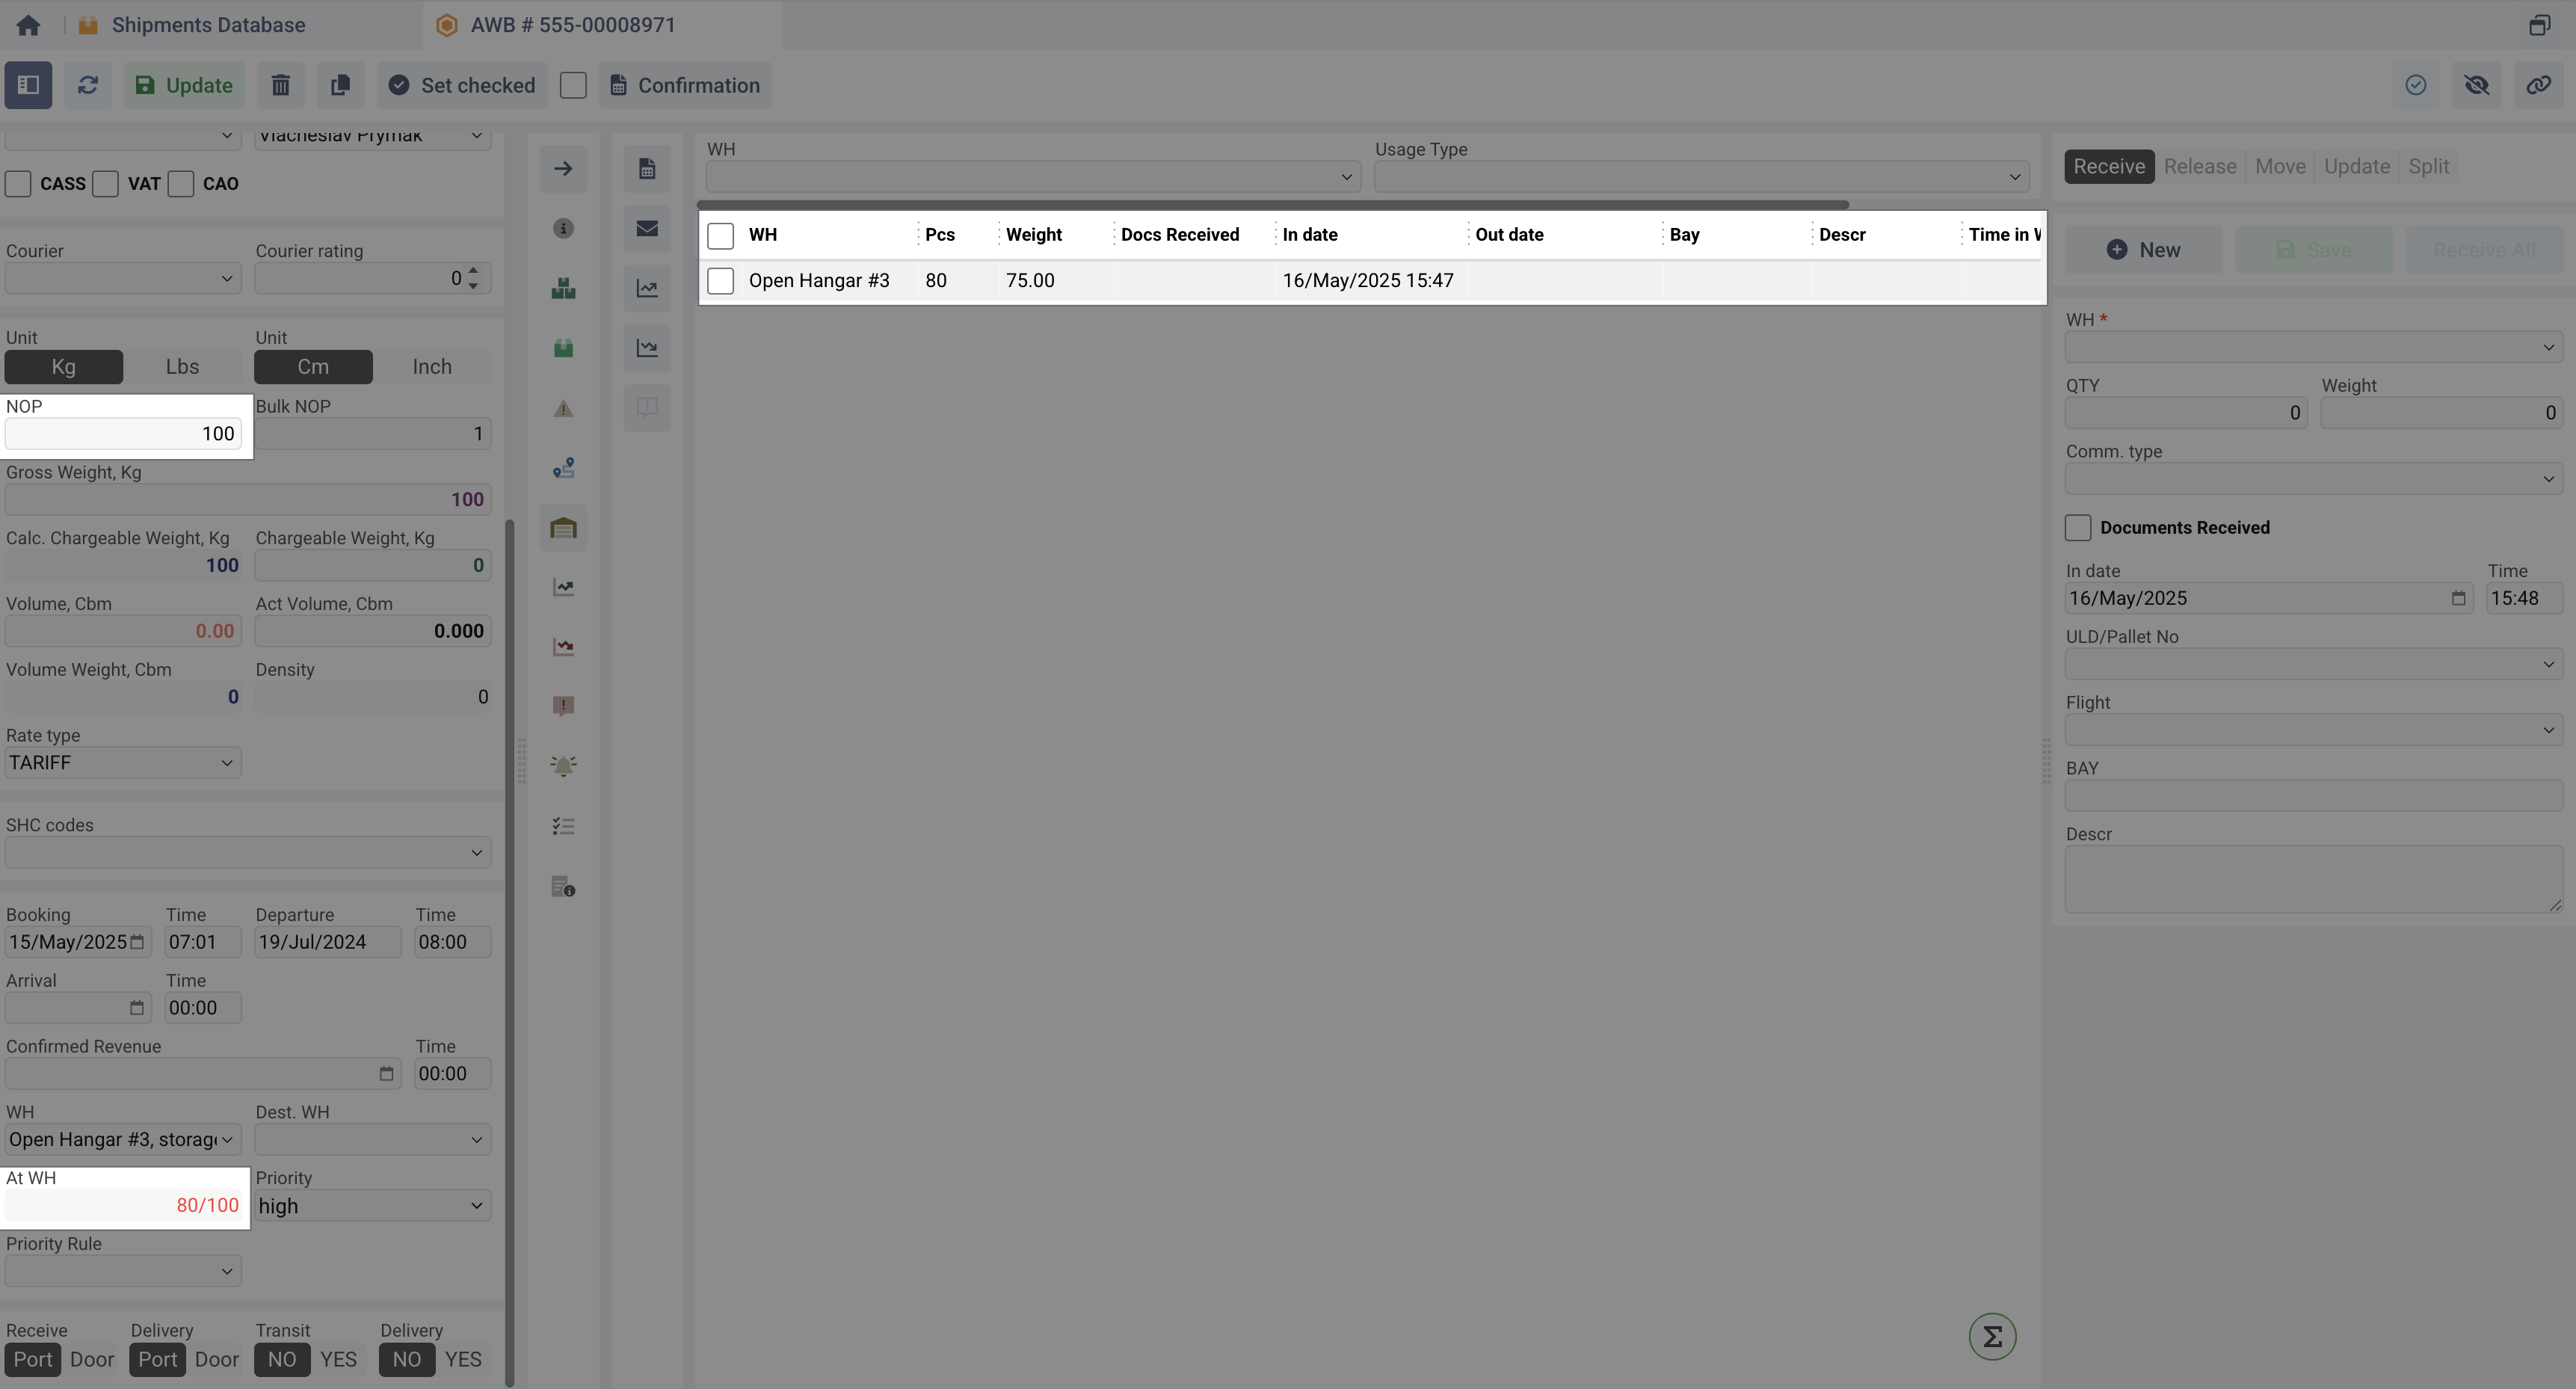Select the Open Hangar #3 row checkbox
This screenshot has height=1389, width=2576.
coord(720,281)
